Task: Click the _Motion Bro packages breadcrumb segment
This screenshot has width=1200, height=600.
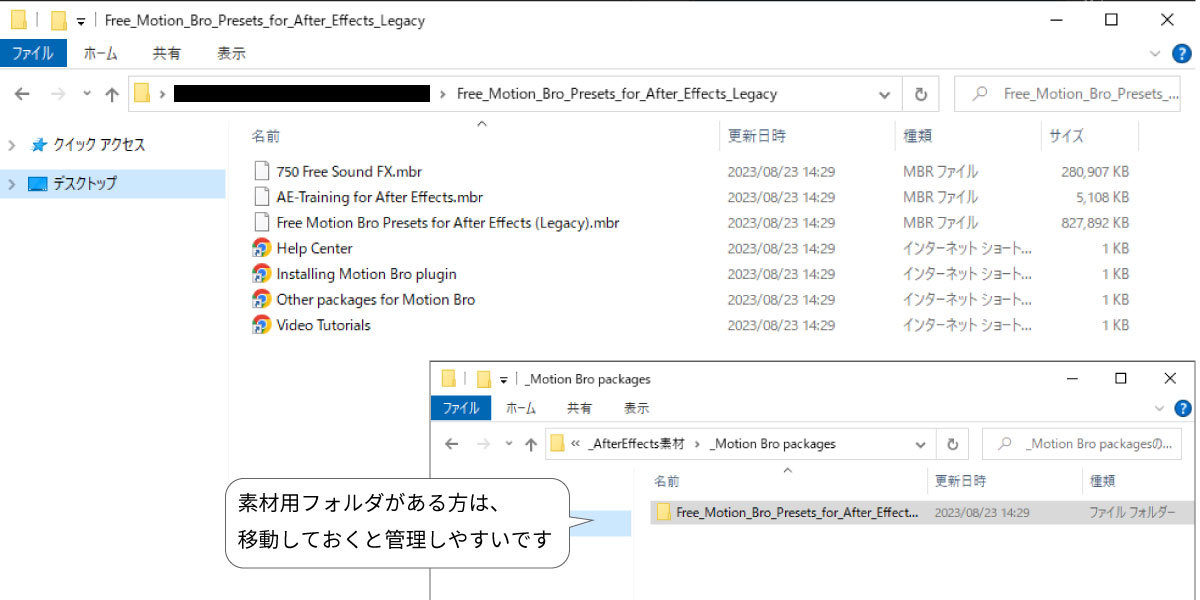Action: 773,444
